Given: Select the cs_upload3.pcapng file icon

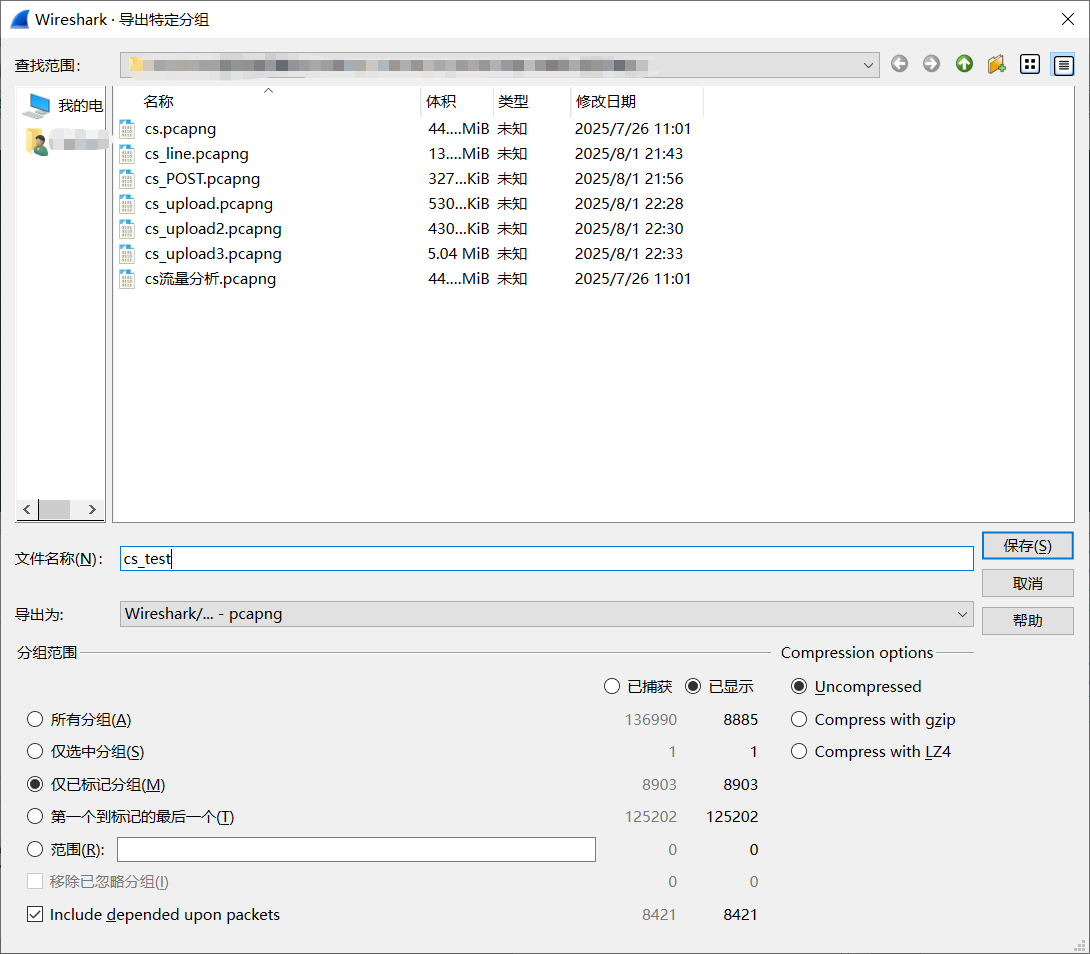Looking at the screenshot, I should click(x=127, y=254).
